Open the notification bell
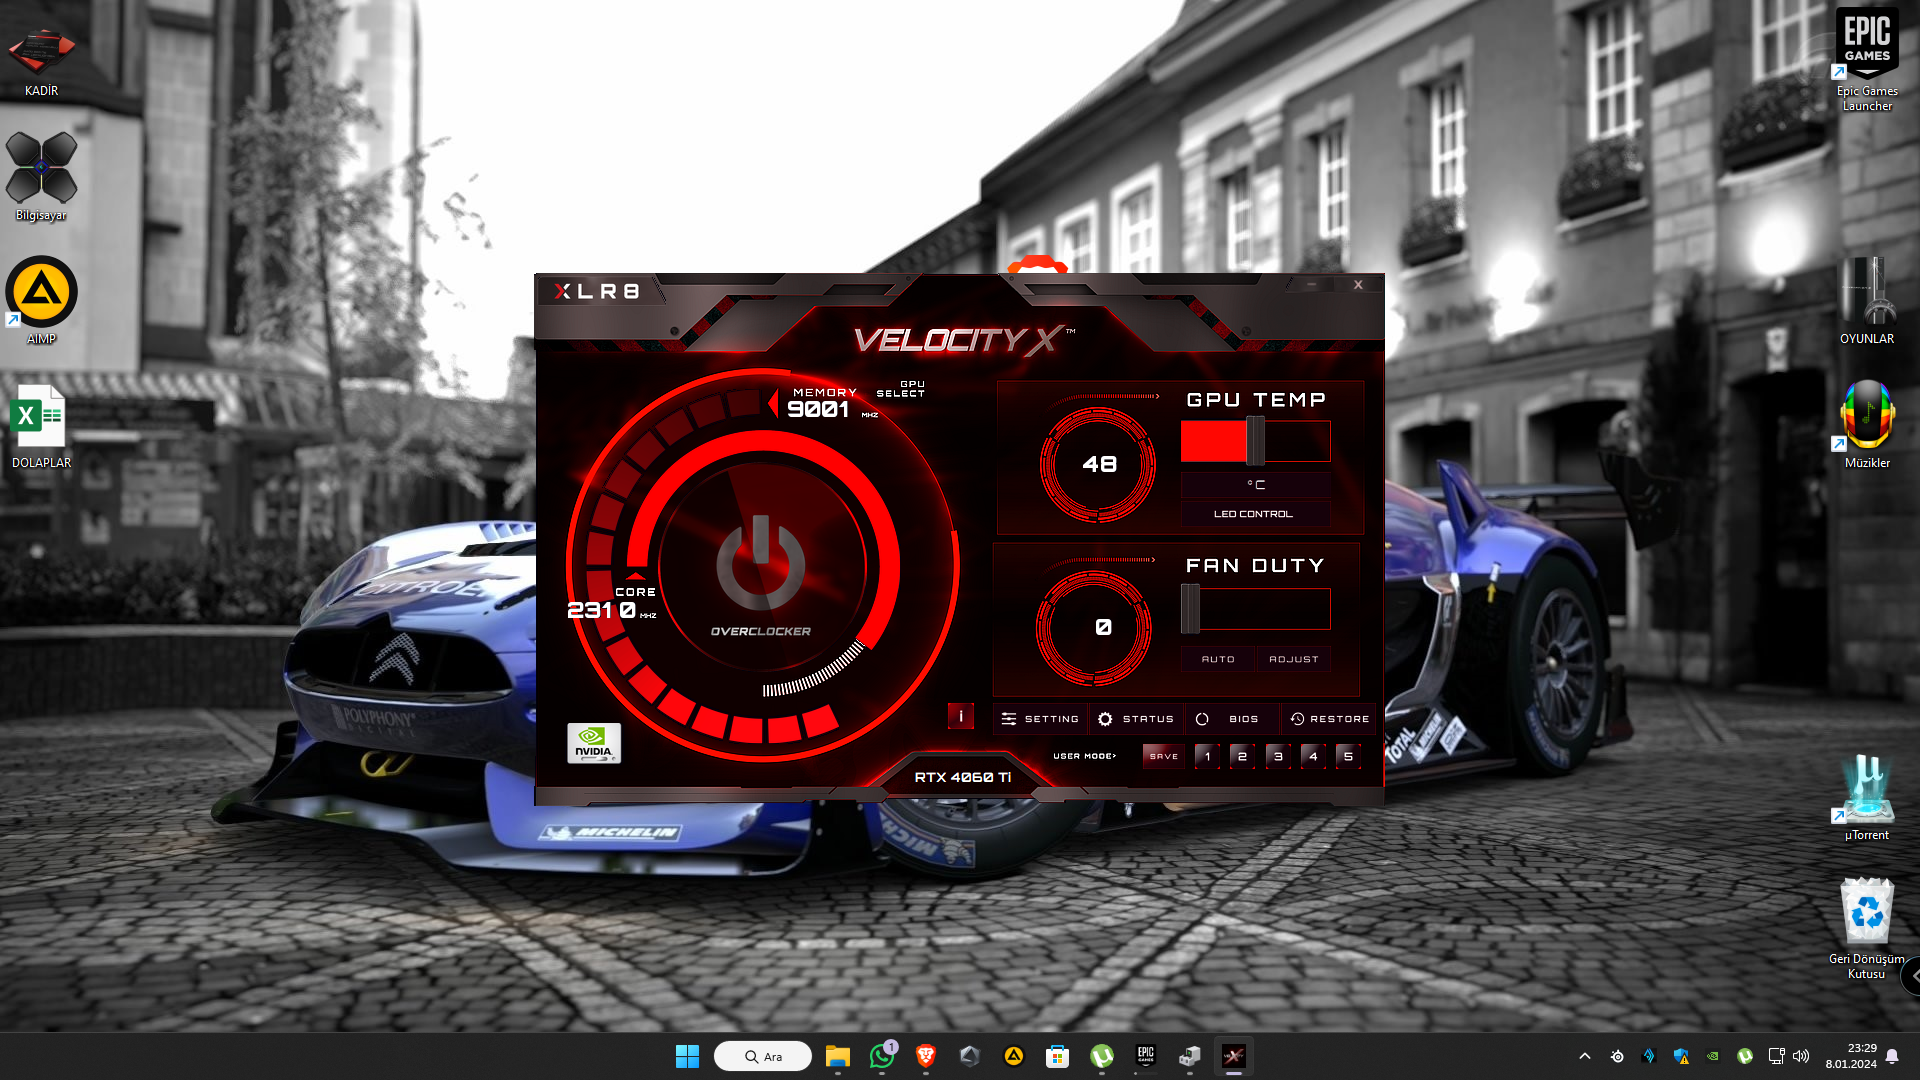This screenshot has height=1080, width=1920. 1892,1056
